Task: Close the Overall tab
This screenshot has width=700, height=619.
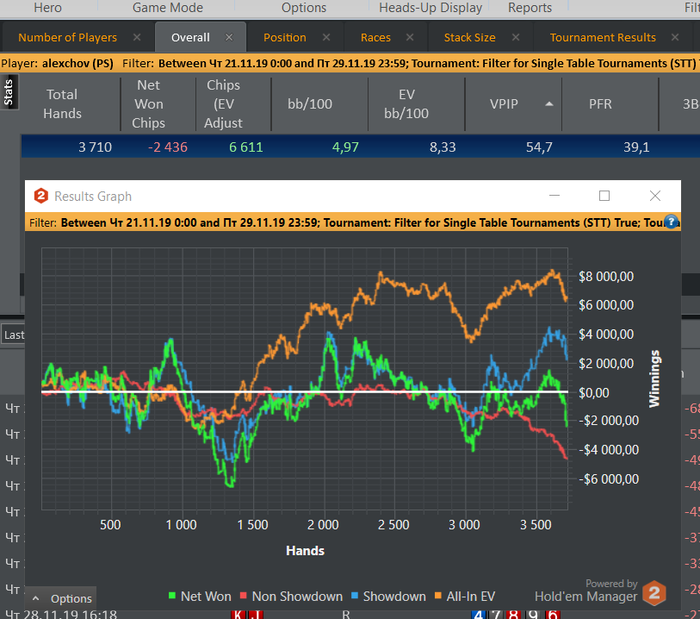Action: coord(229,37)
